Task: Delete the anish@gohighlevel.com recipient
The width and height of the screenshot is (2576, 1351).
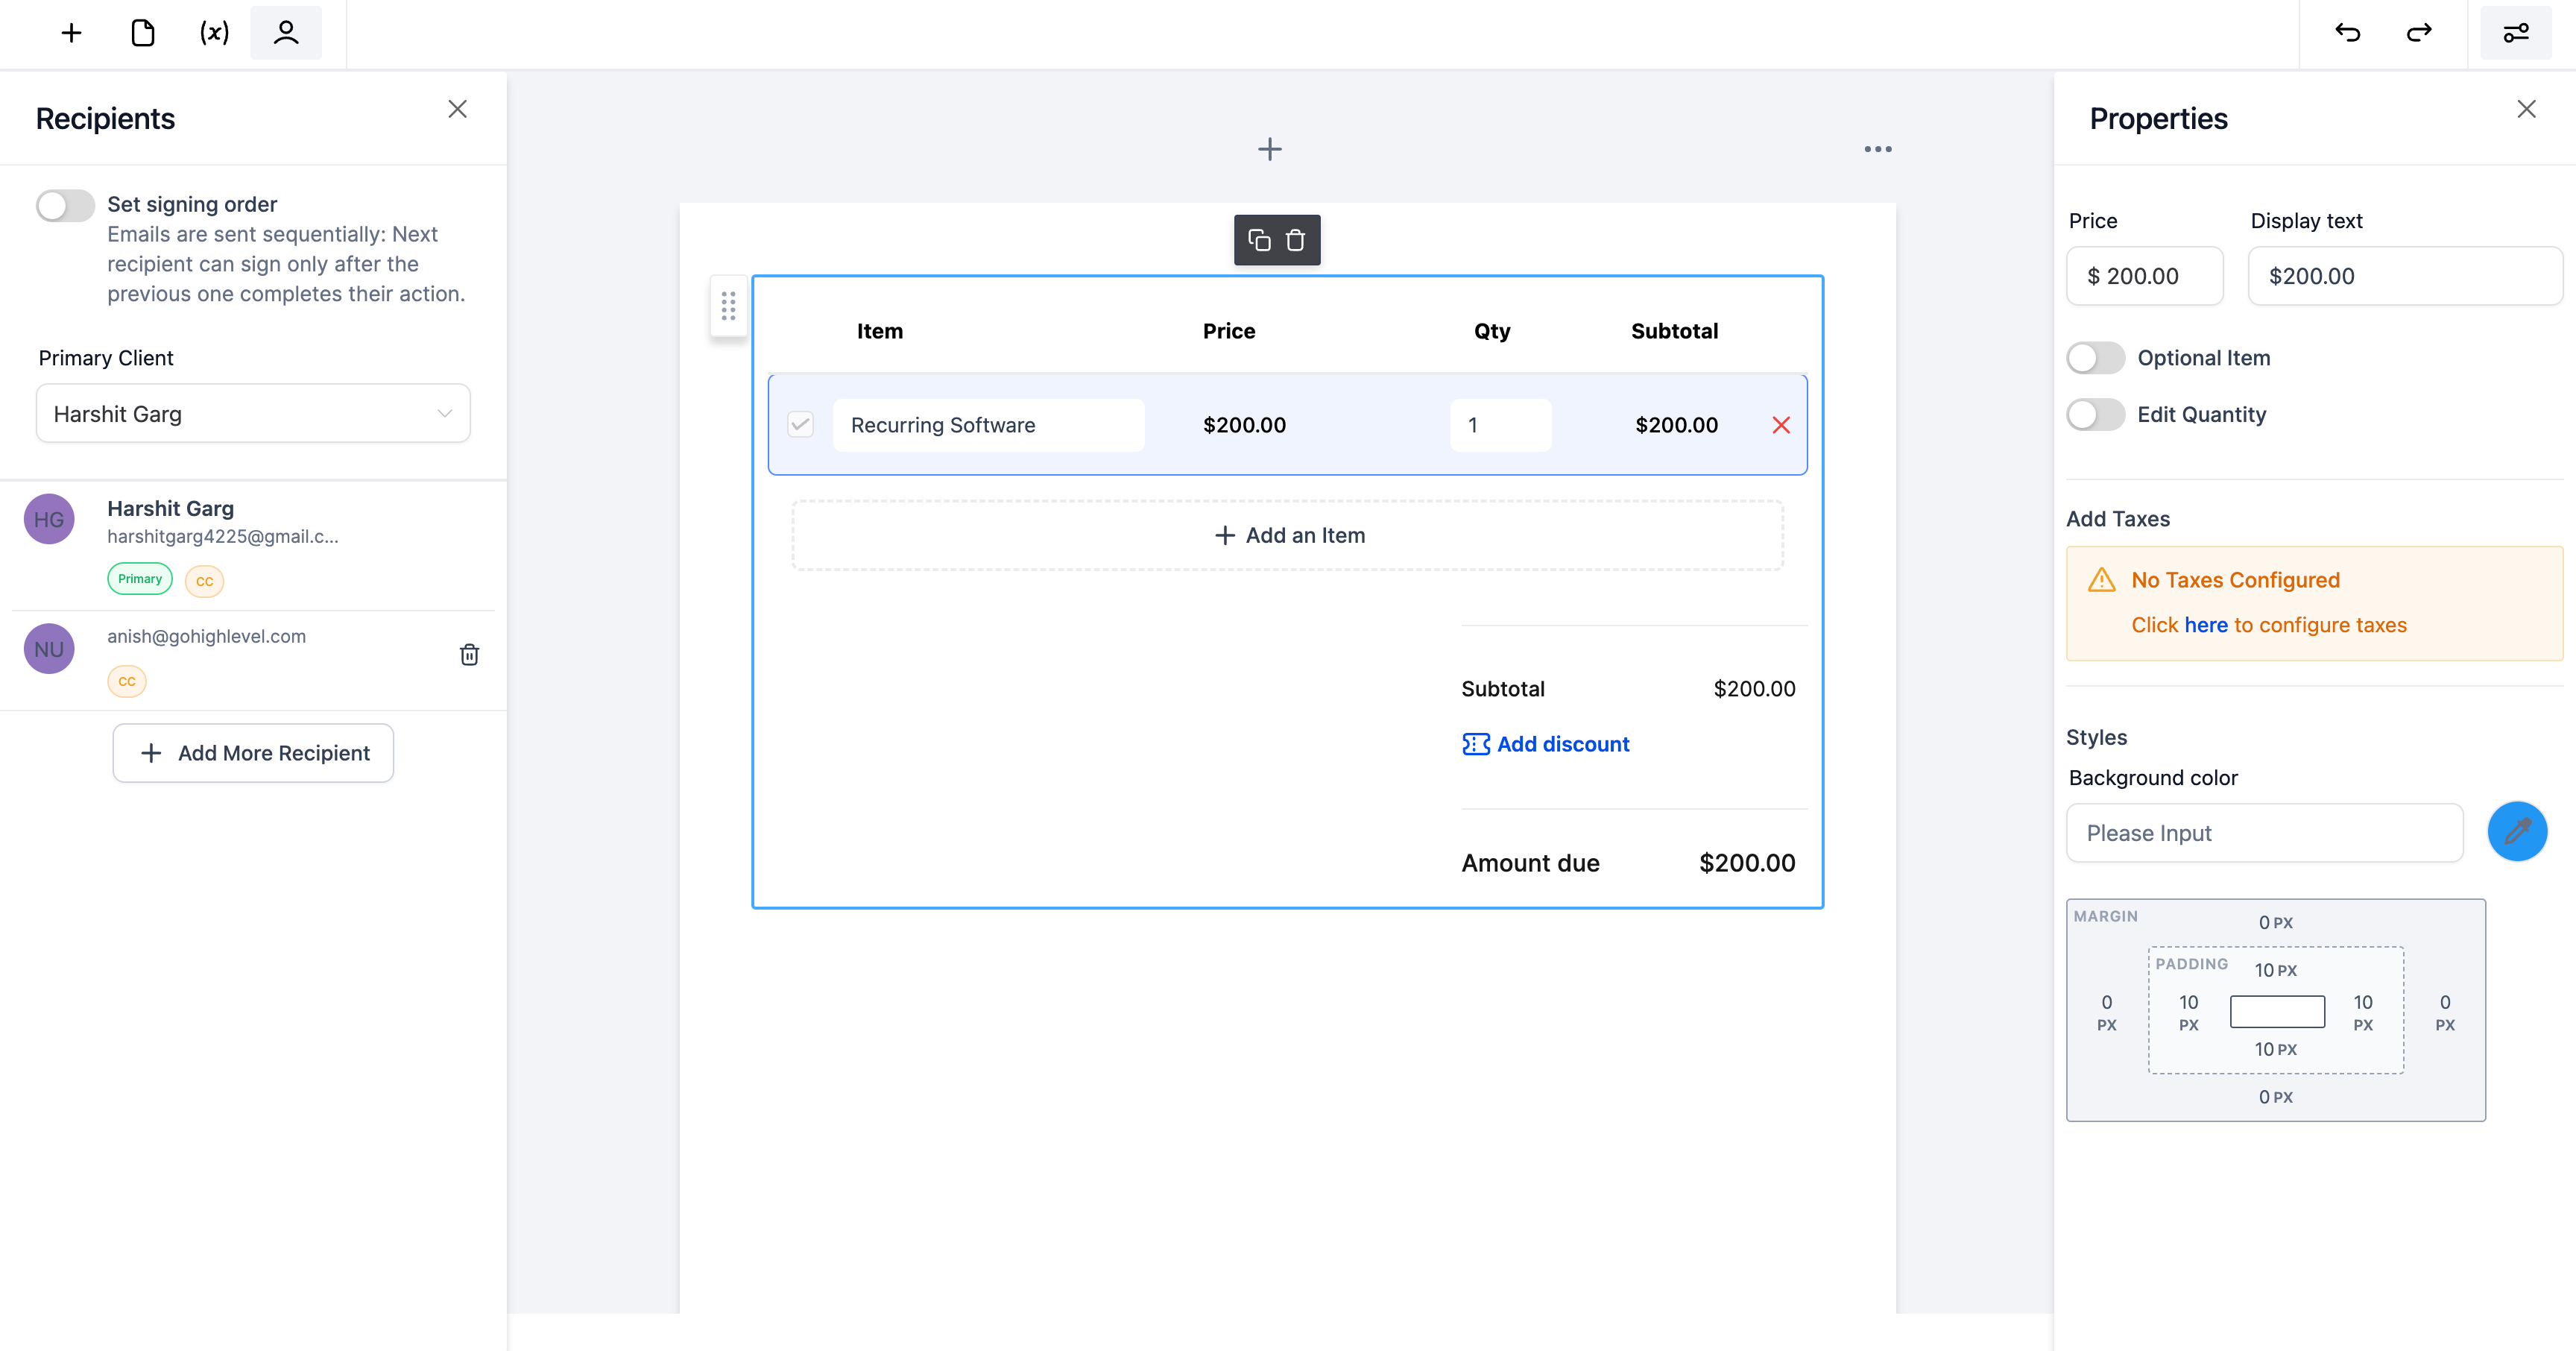Action: [x=469, y=654]
